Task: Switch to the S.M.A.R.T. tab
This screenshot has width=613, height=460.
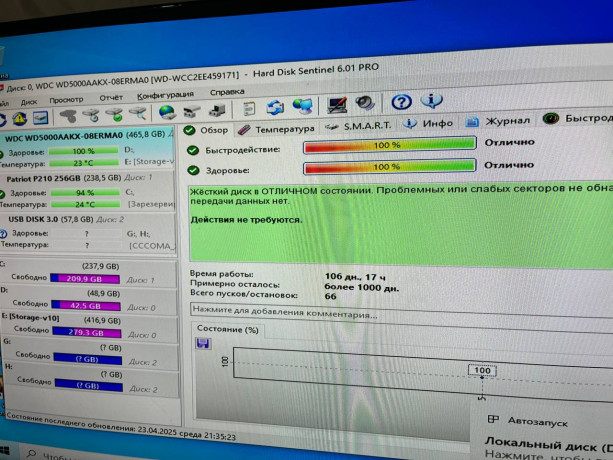Action: pos(358,126)
